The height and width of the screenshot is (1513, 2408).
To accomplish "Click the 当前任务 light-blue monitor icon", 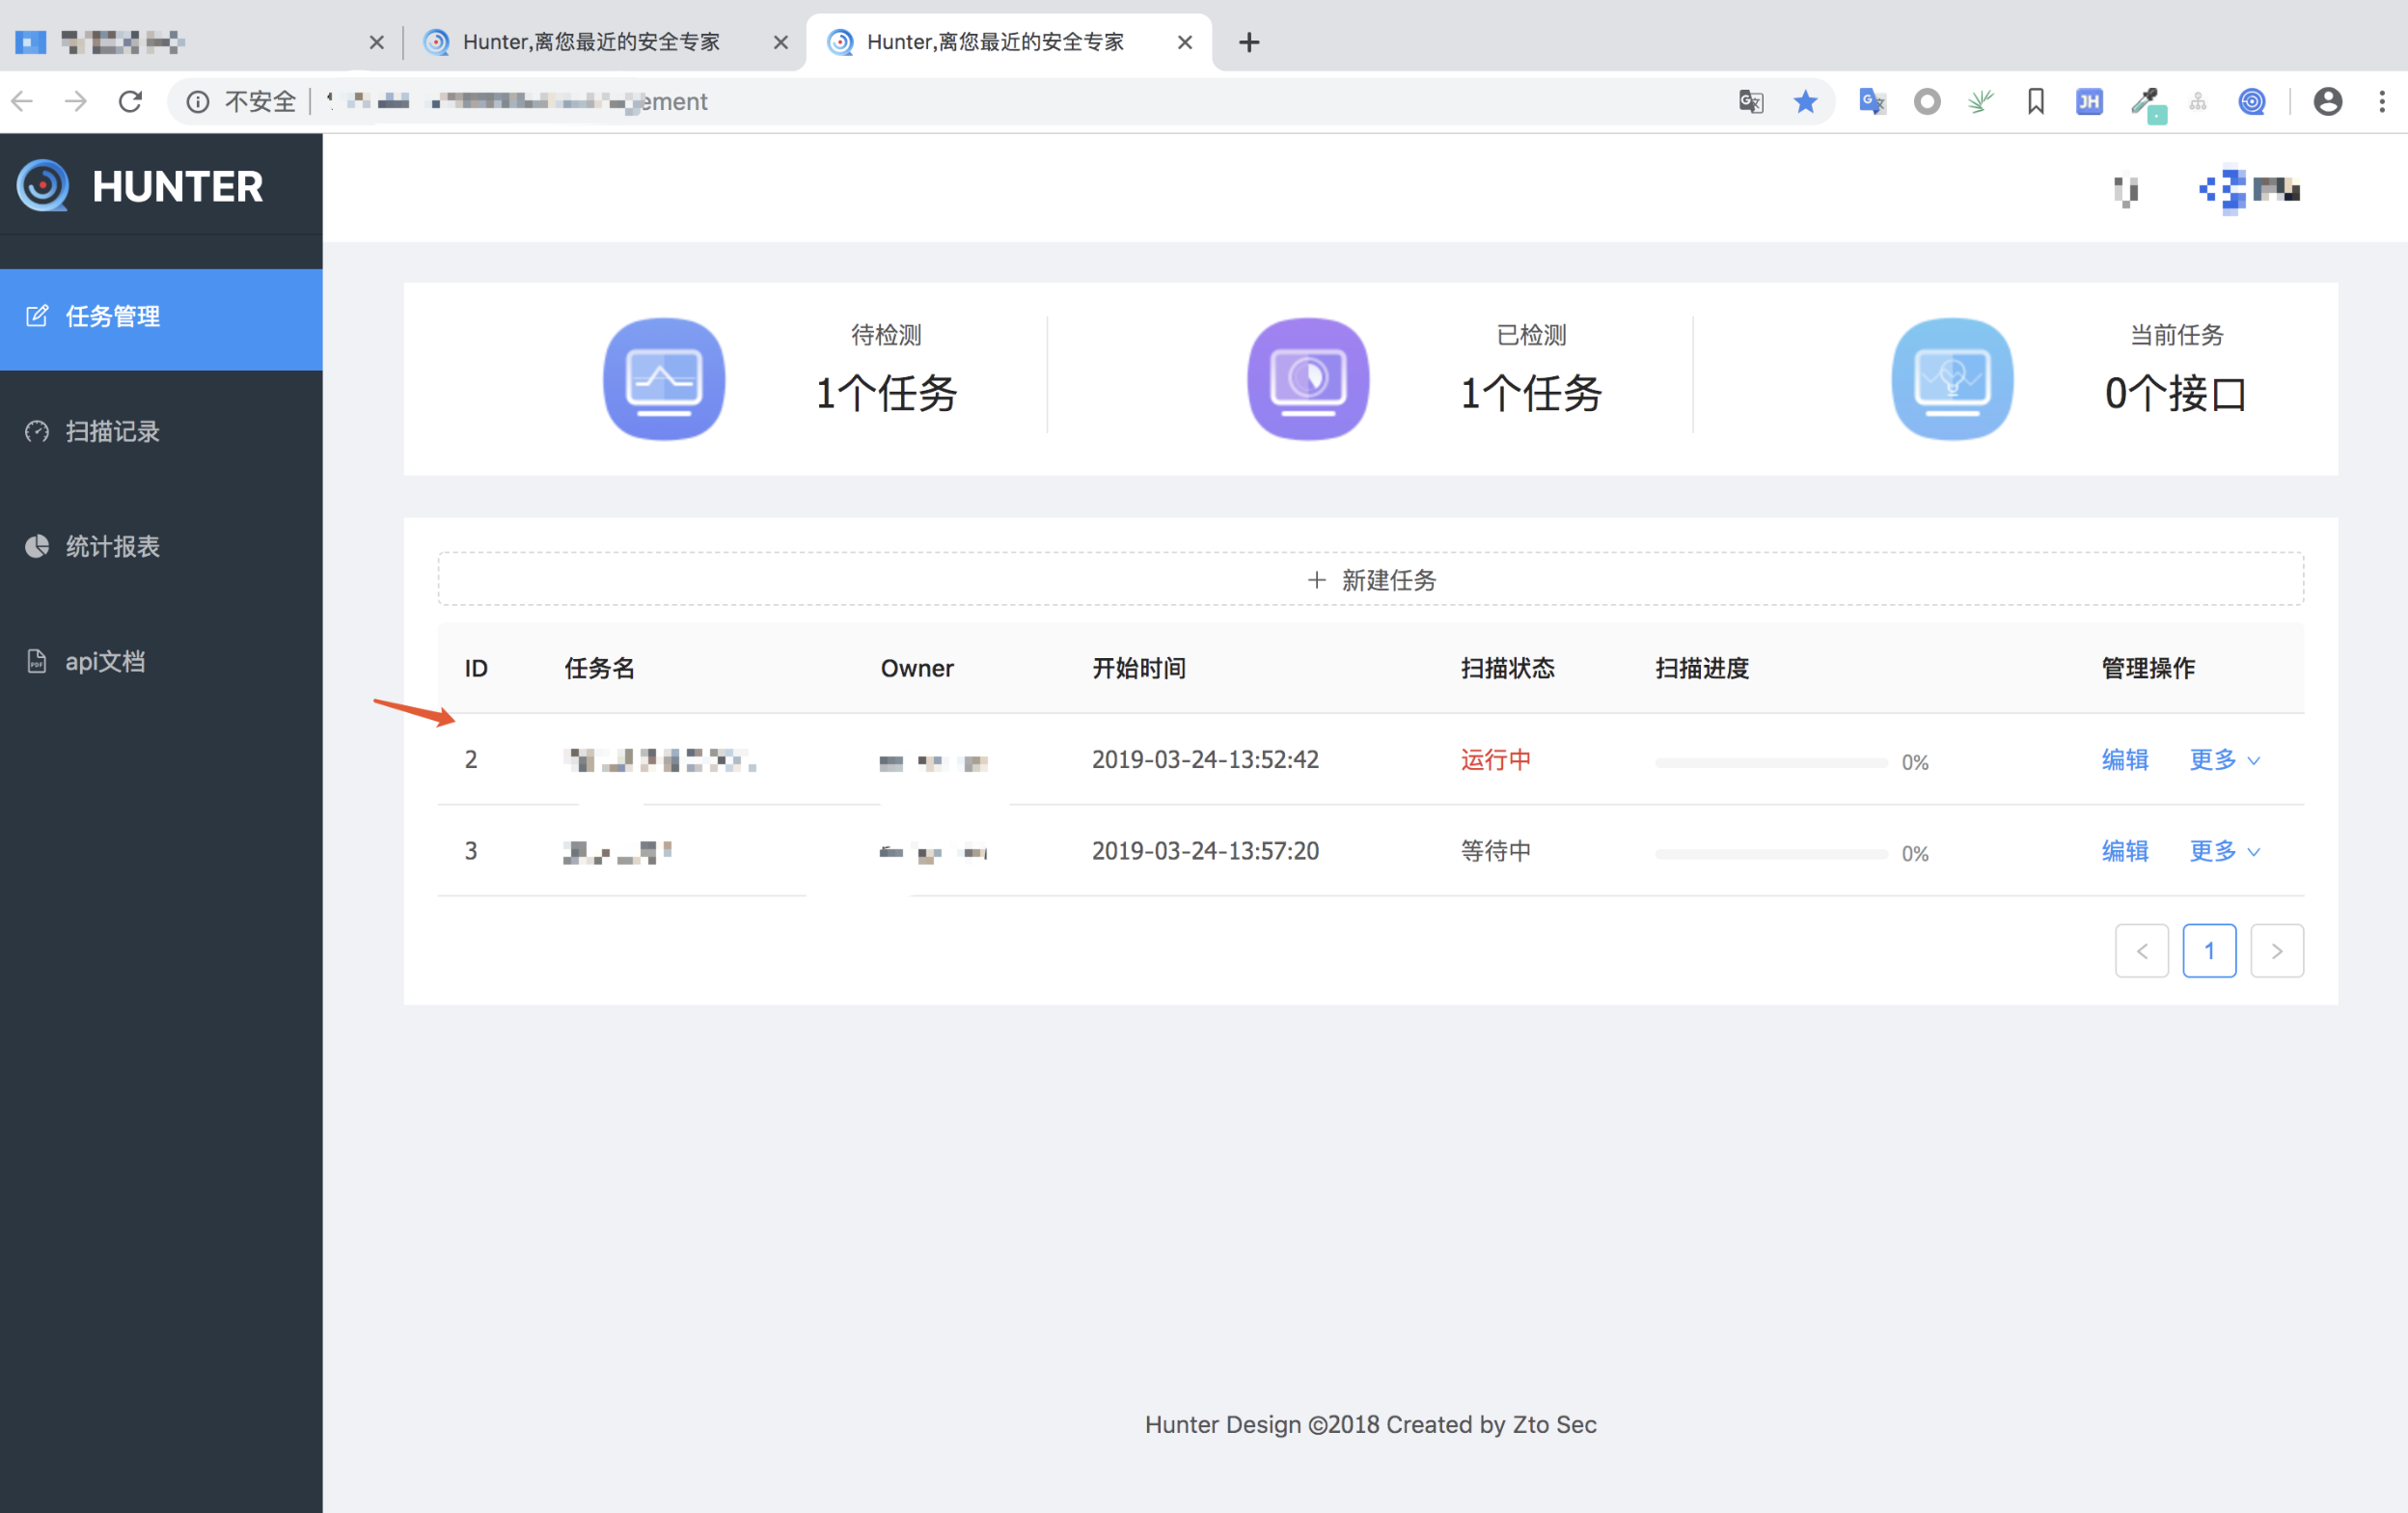I will point(1952,379).
